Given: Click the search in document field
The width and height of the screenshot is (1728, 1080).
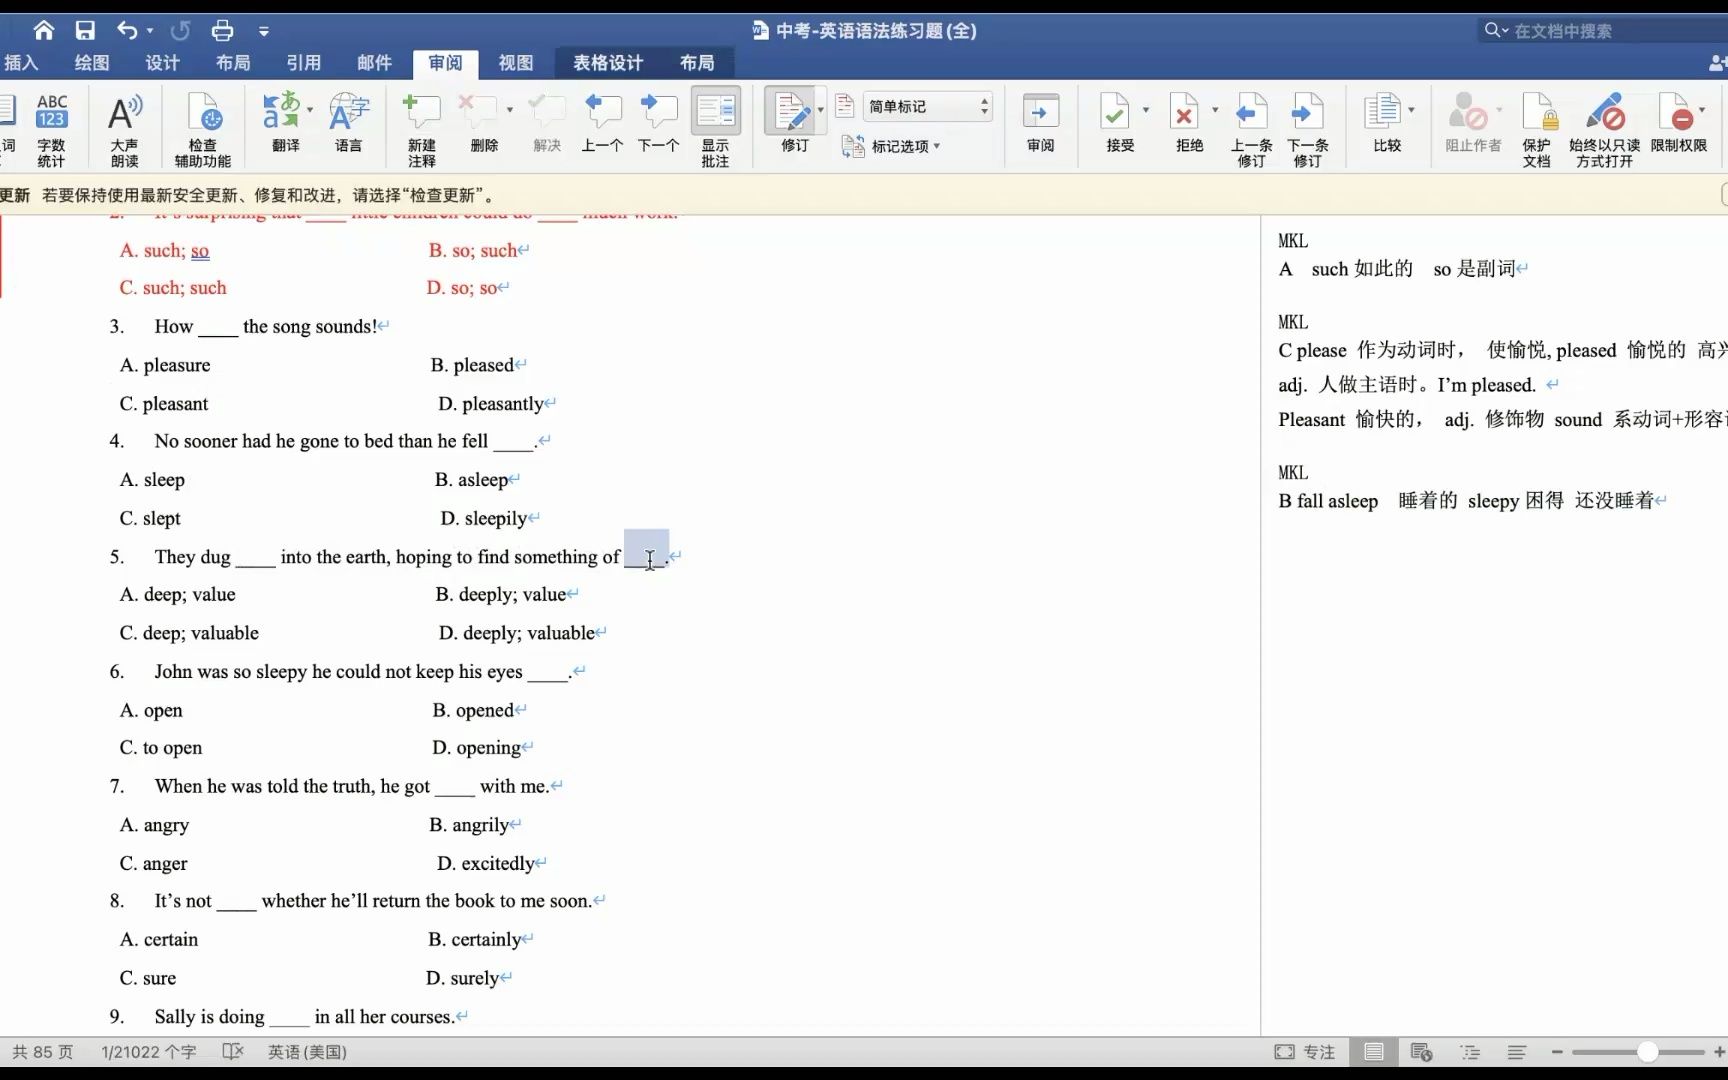Looking at the screenshot, I should [1603, 31].
